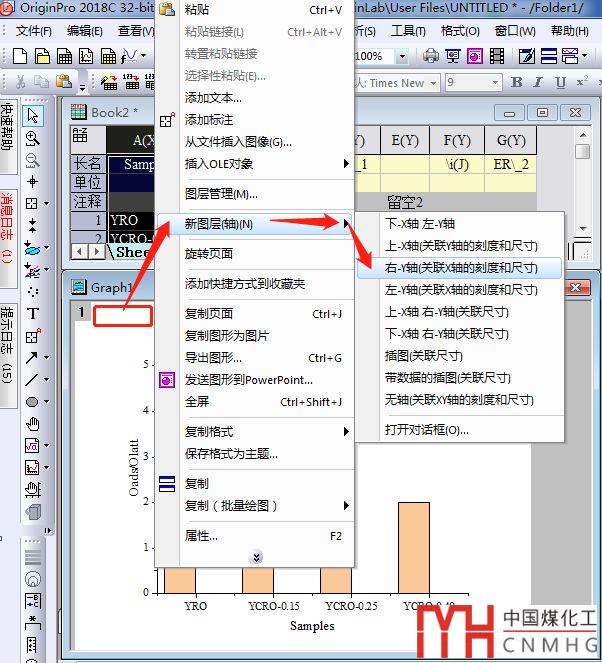Select the Pointer tool in the tools panel

click(x=33, y=115)
